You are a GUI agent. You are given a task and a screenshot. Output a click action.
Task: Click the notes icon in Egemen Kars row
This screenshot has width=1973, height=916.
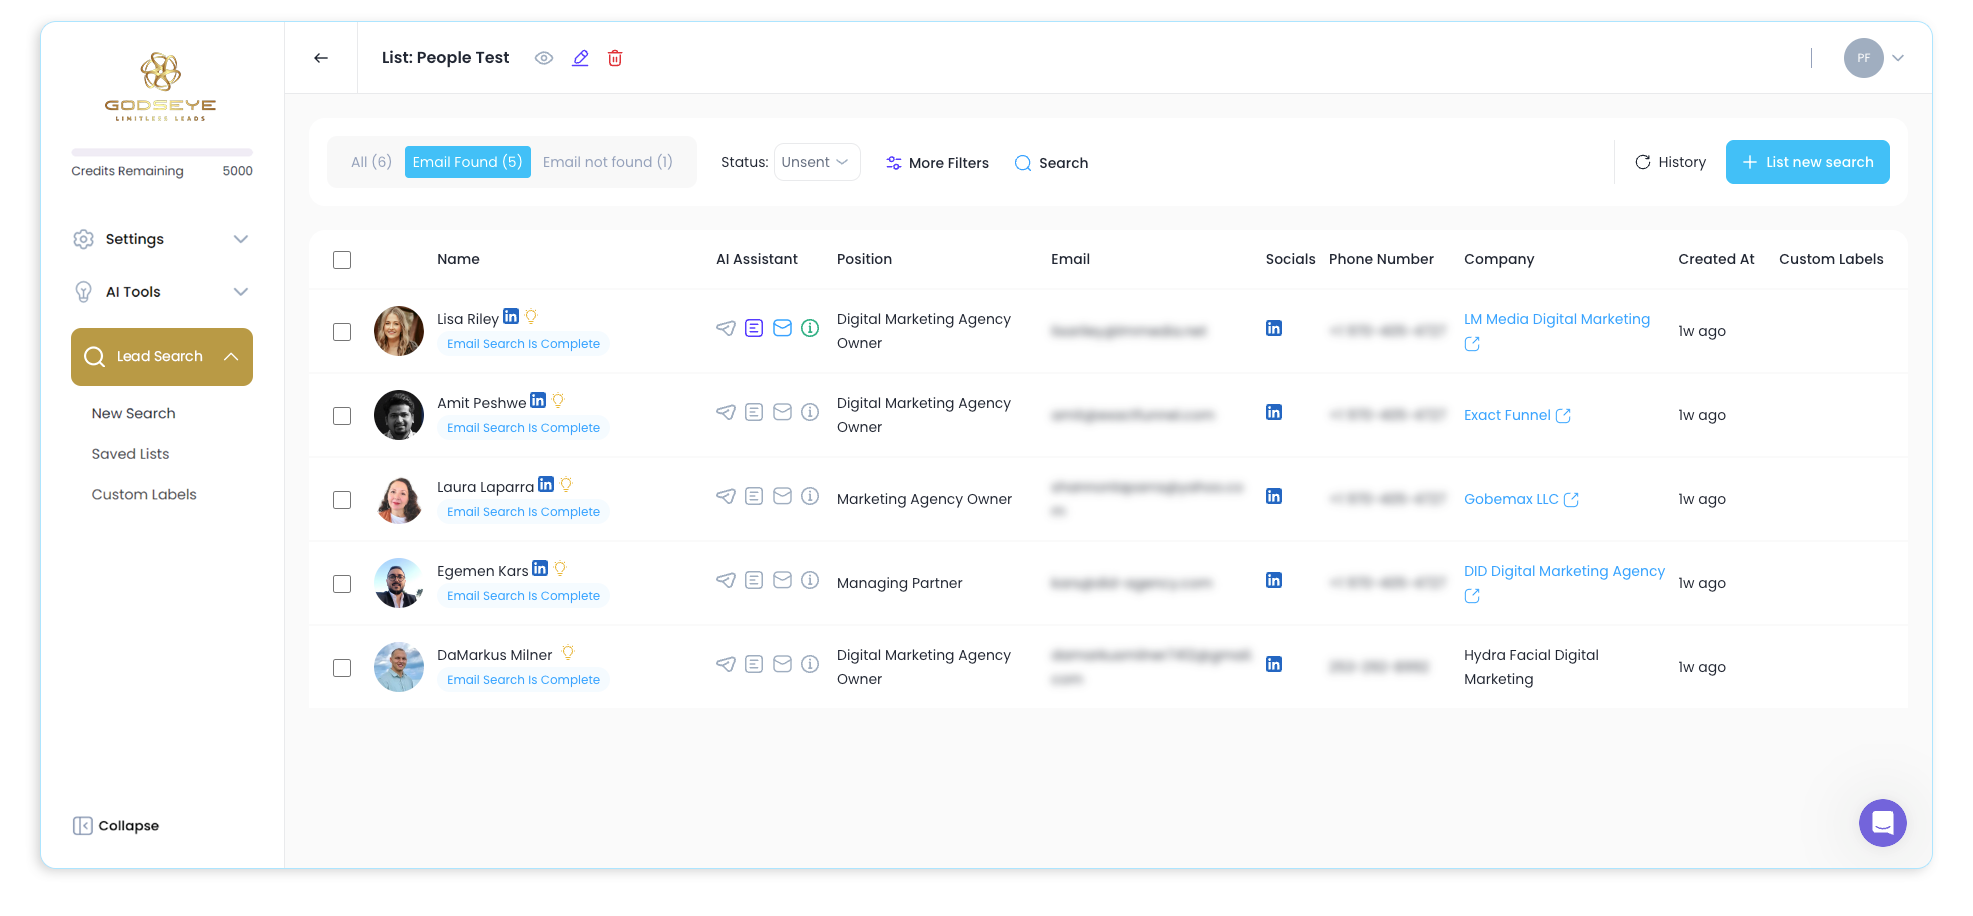(754, 580)
